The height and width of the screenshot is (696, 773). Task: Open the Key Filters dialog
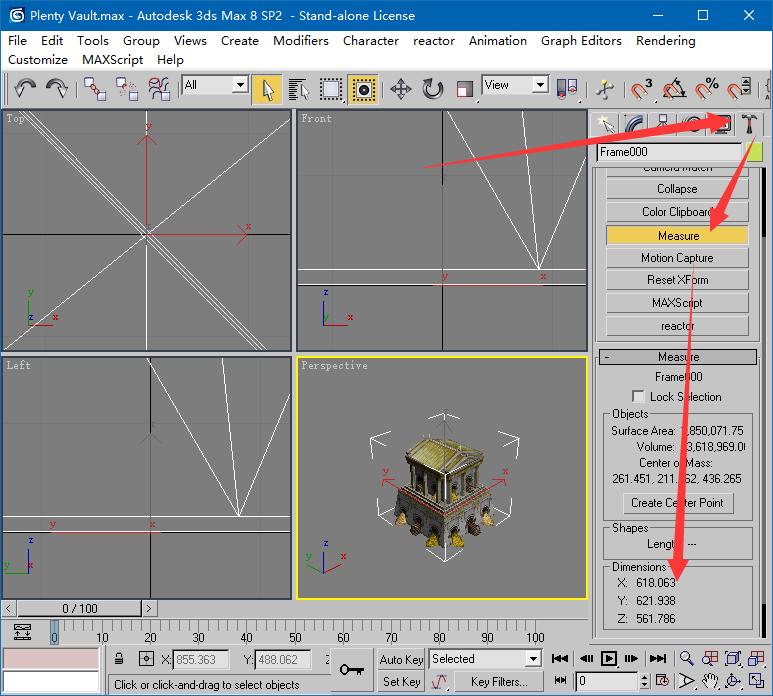point(499,682)
